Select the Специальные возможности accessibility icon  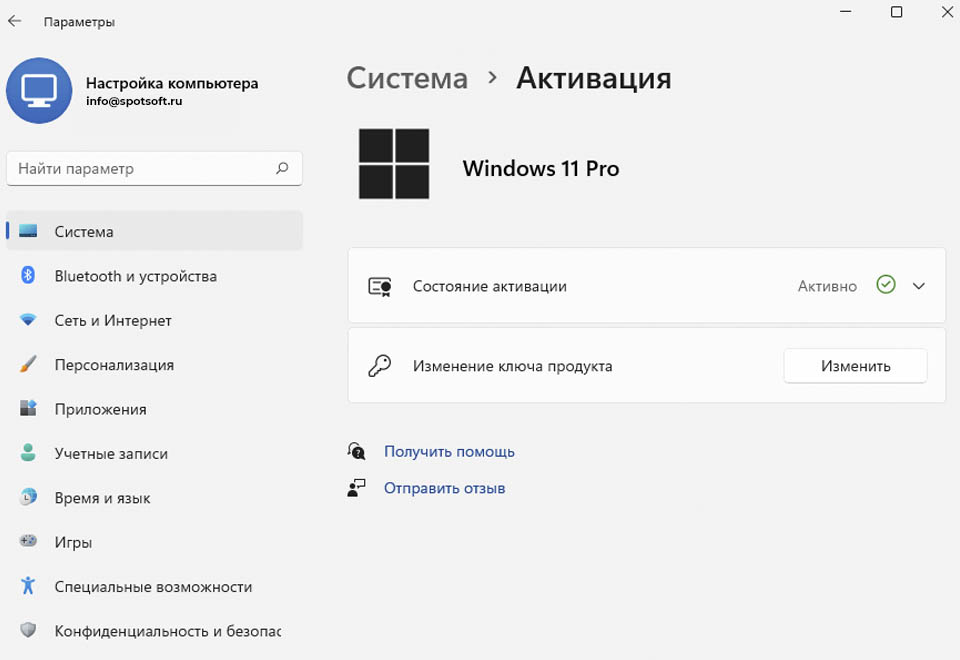27,587
